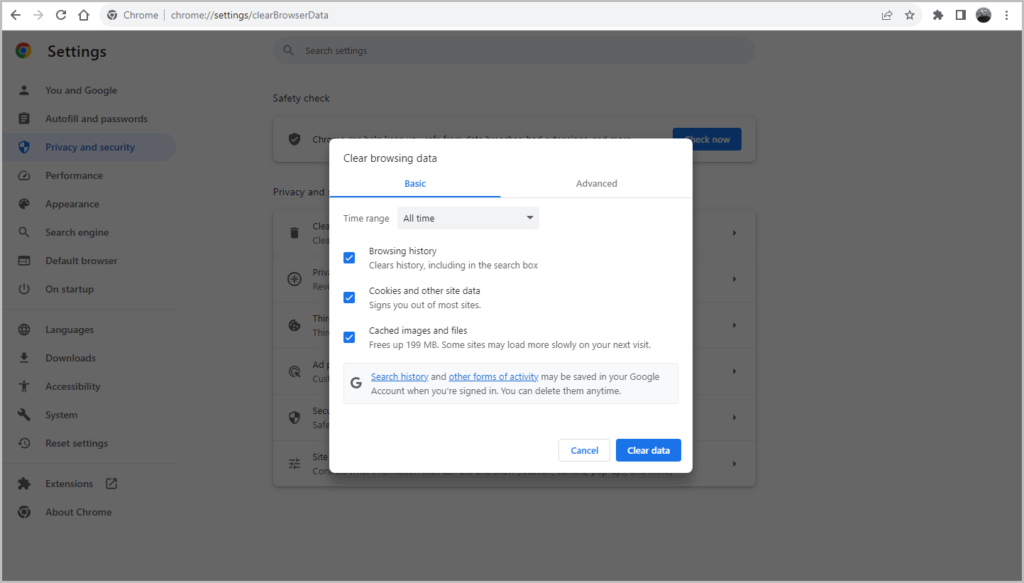Viewport: 1024px width, 583px height.
Task: Click the Search engine magnifier icon
Action: (x=24, y=232)
